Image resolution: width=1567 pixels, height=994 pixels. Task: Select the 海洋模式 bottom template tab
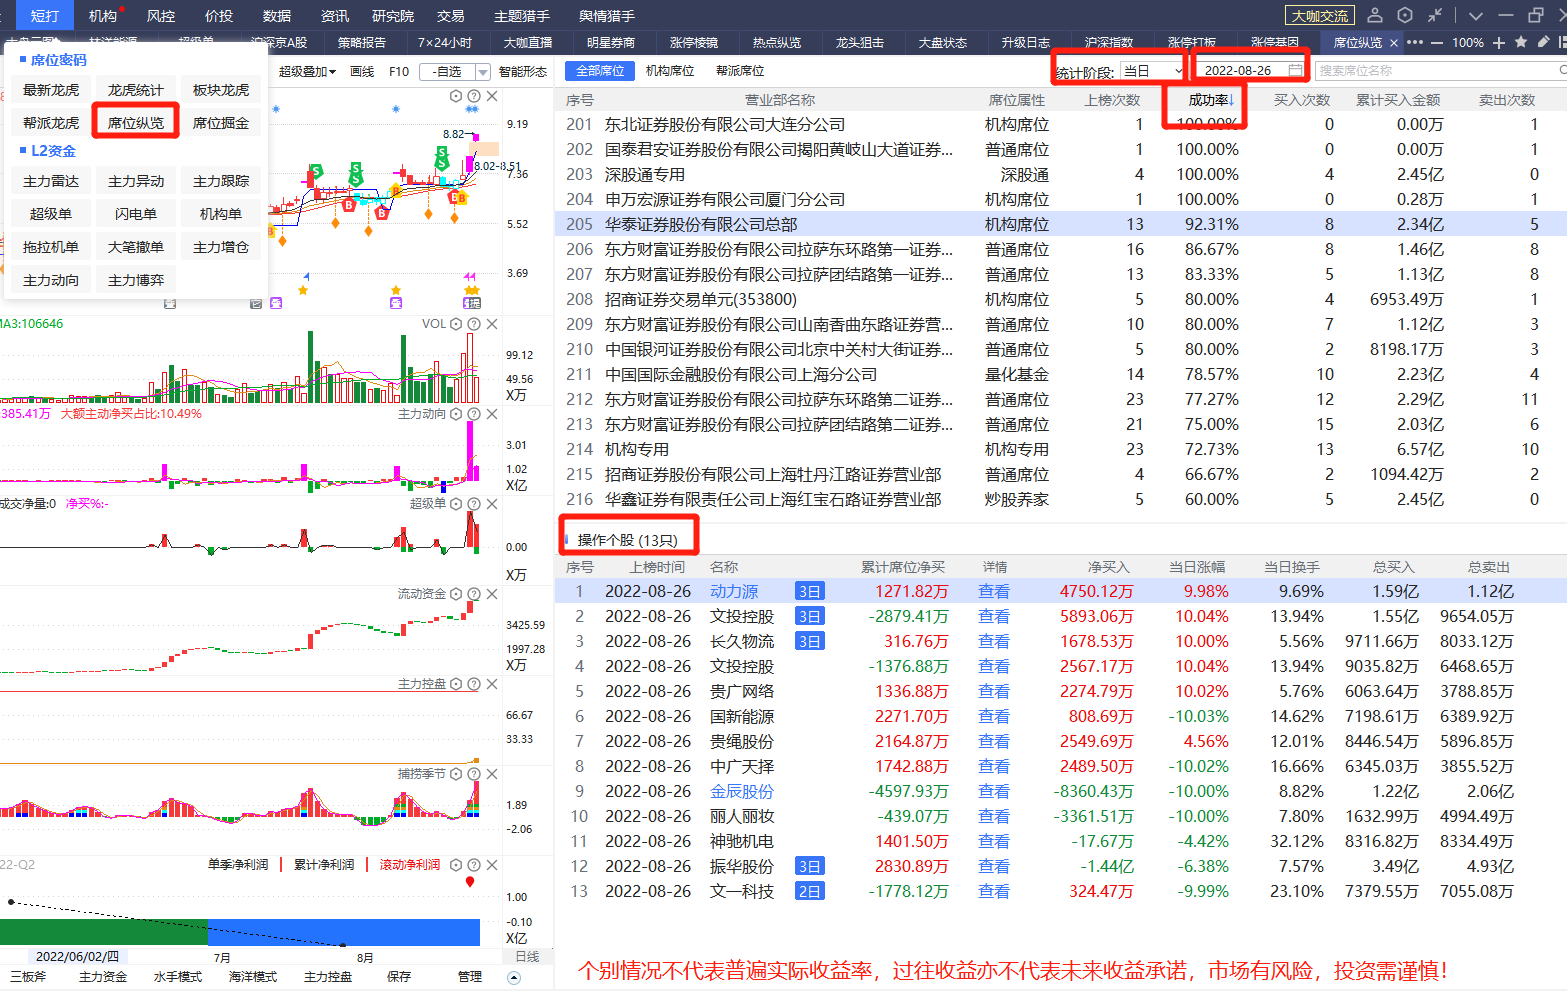252,977
